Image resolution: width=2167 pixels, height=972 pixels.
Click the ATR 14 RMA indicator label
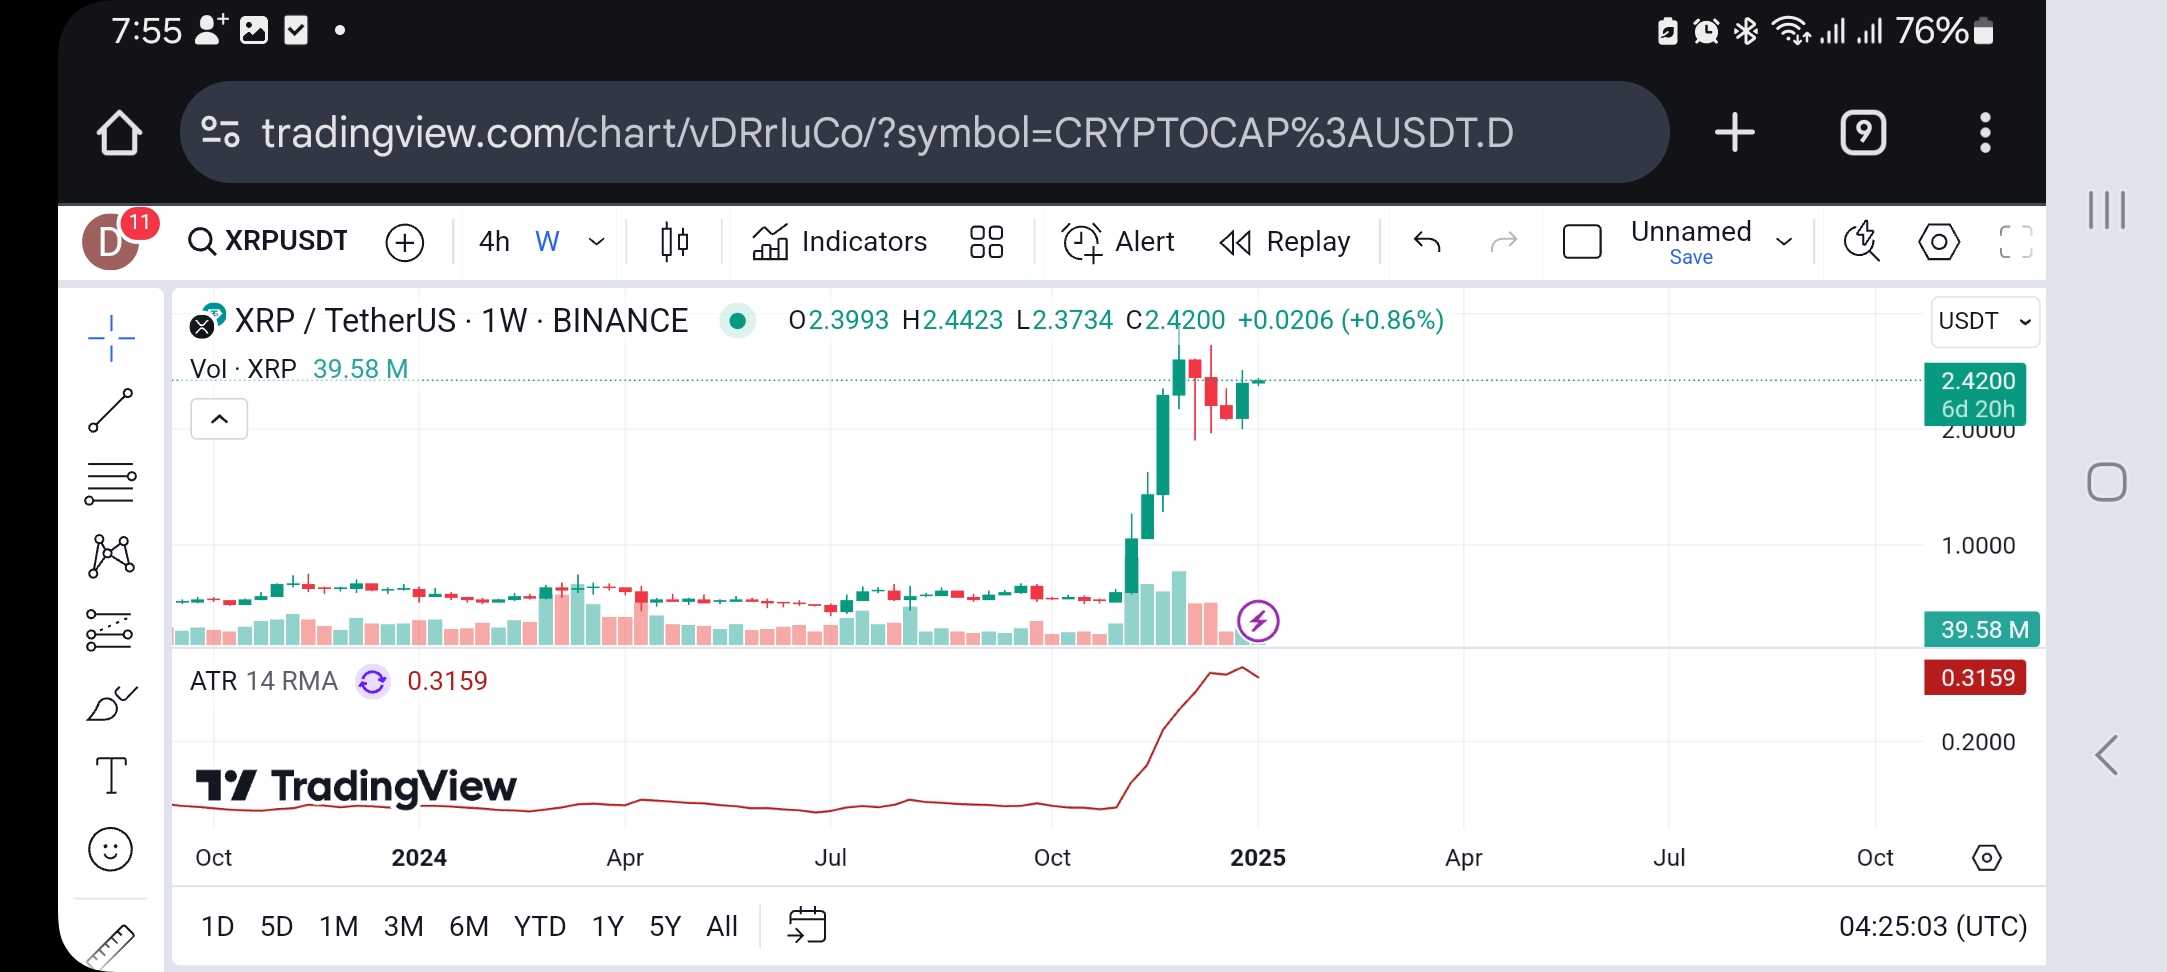pos(264,681)
